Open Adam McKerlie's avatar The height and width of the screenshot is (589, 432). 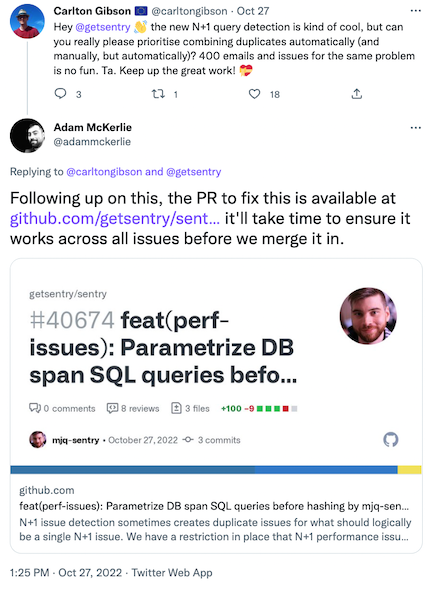(x=27, y=136)
